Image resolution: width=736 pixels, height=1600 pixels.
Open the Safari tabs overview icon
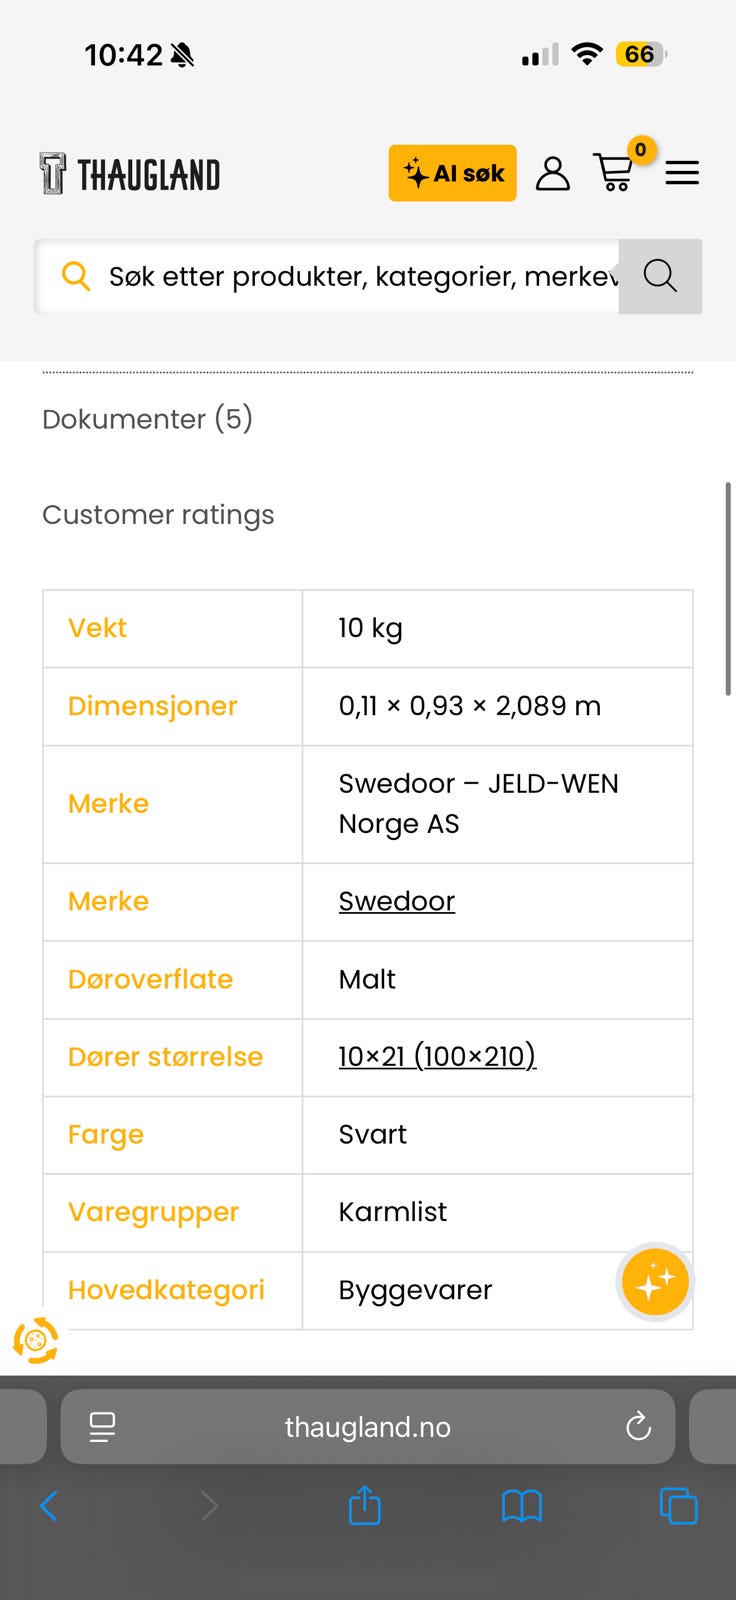pyautogui.click(x=678, y=1505)
